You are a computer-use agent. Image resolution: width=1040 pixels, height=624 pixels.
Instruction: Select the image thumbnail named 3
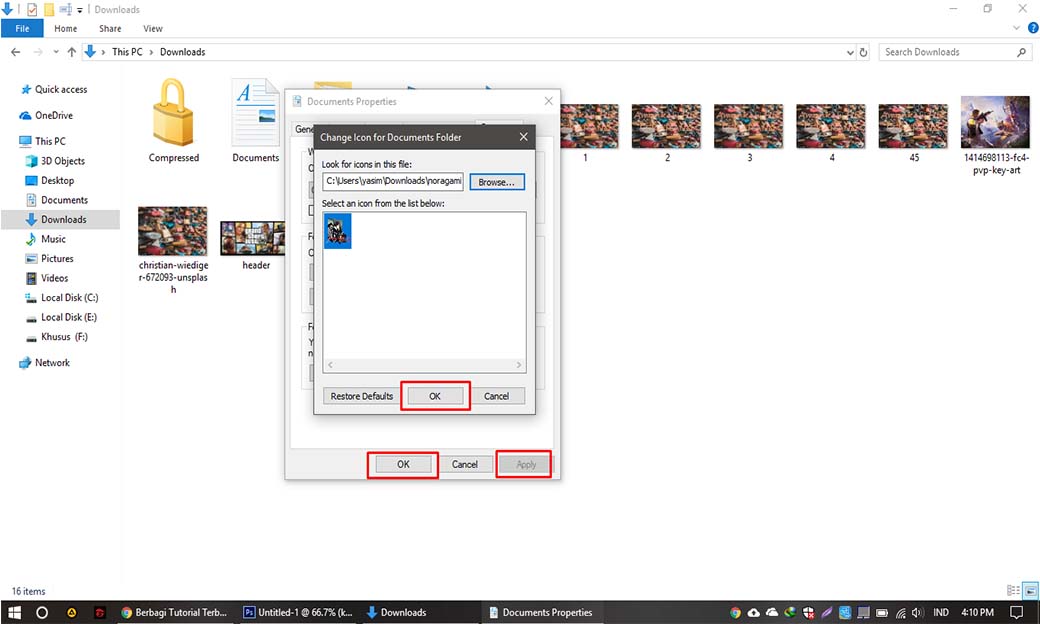pyautogui.click(x=748, y=126)
